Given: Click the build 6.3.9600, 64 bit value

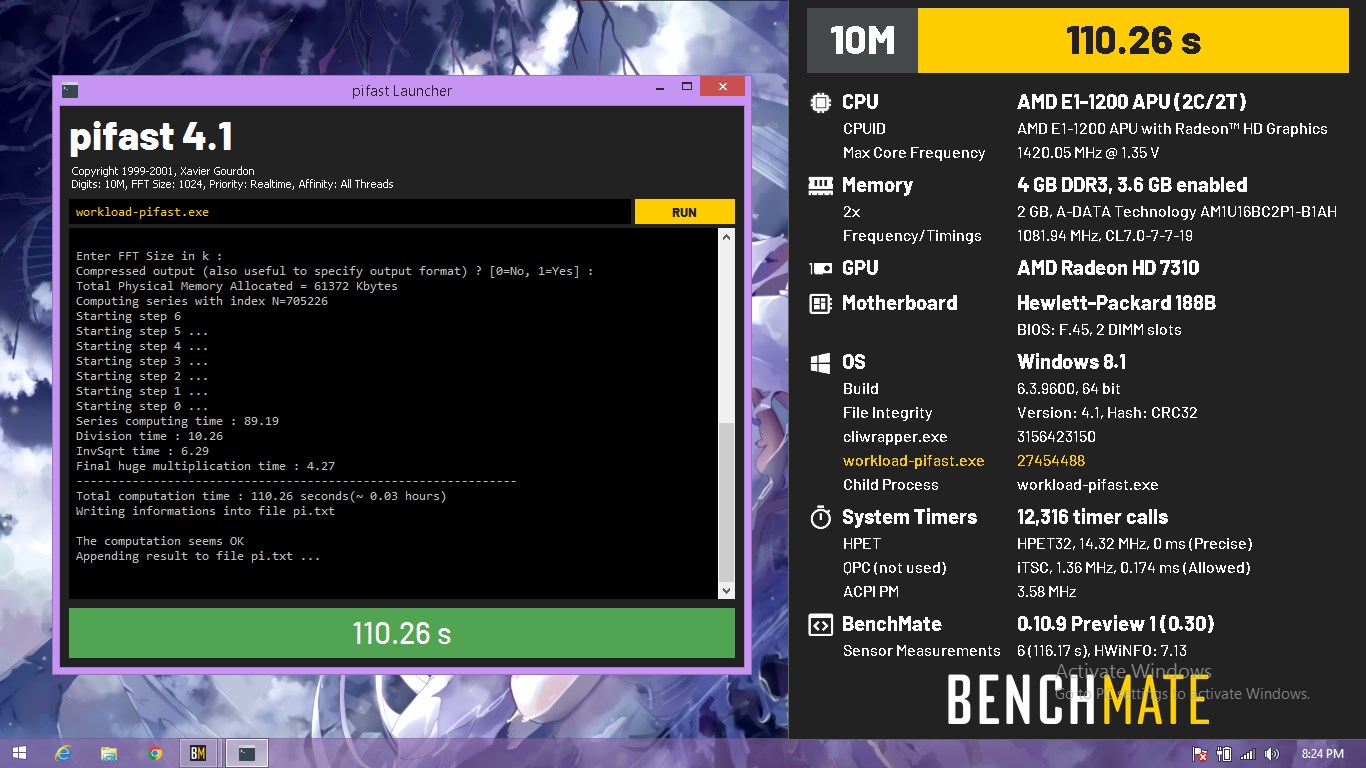Looking at the screenshot, I should coord(1069,389).
